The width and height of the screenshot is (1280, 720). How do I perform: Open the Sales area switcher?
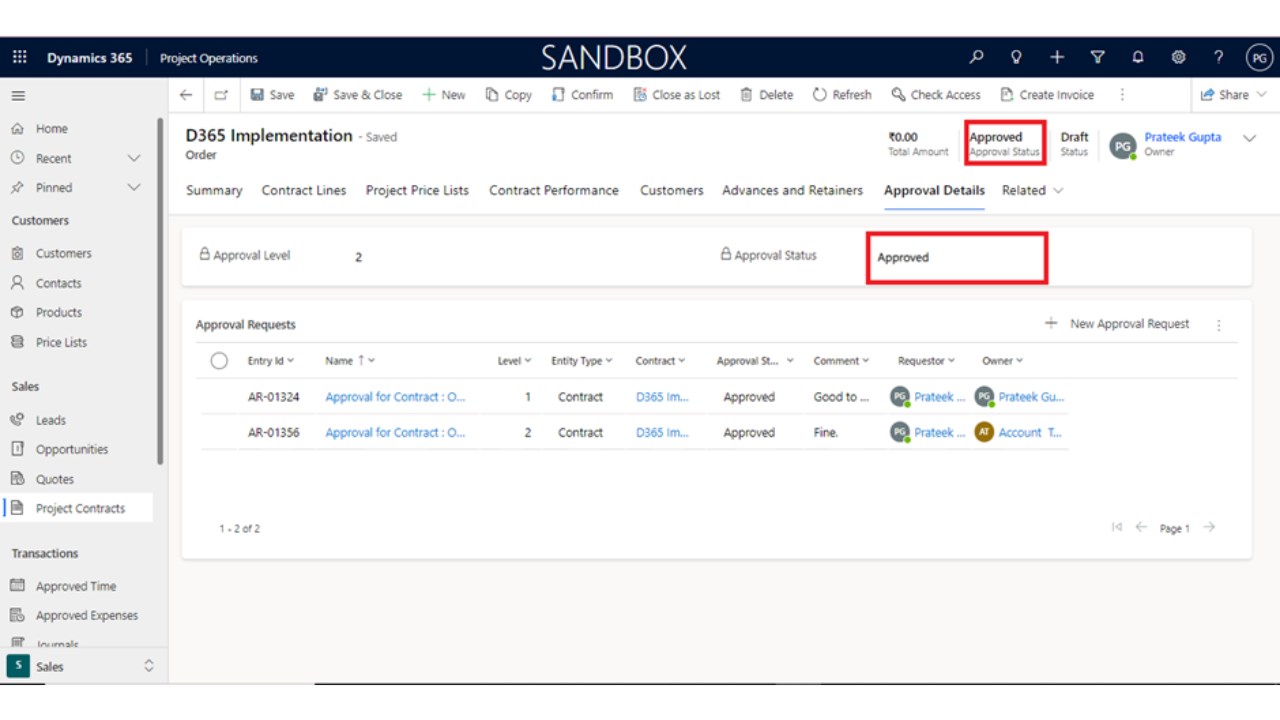[x=84, y=666]
